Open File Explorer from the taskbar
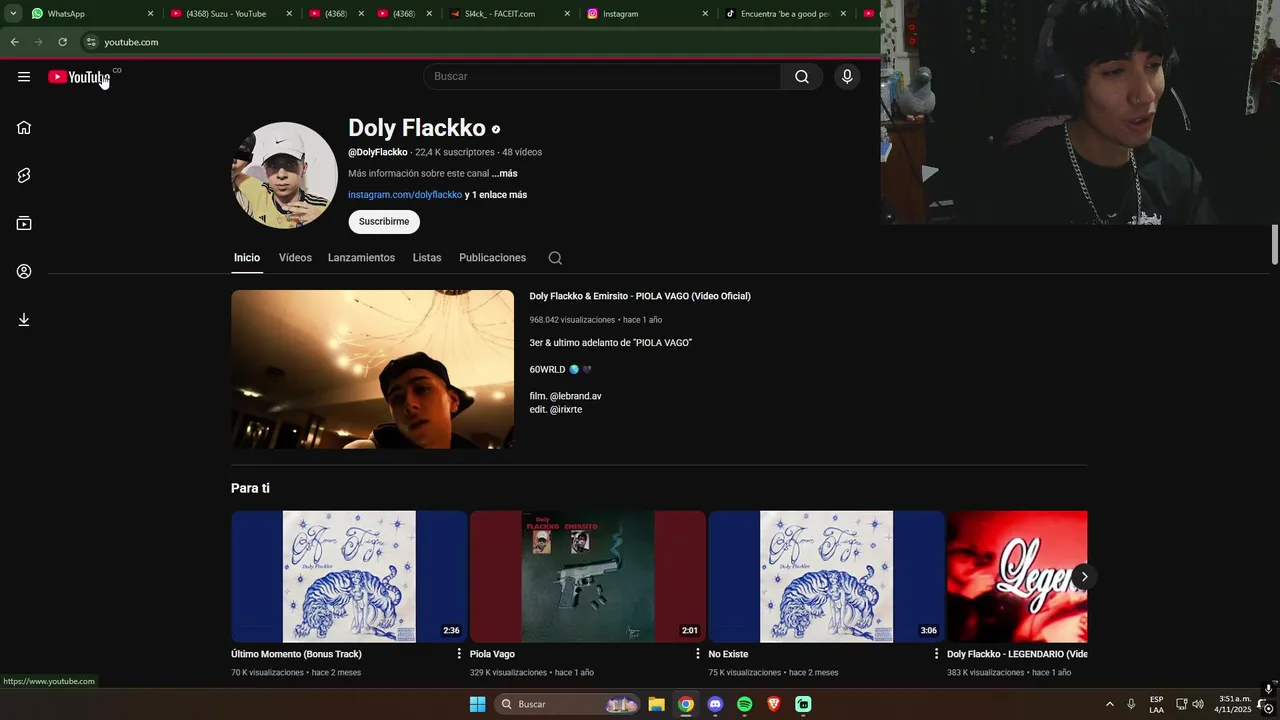Image resolution: width=1280 pixels, height=720 pixels. [x=656, y=704]
